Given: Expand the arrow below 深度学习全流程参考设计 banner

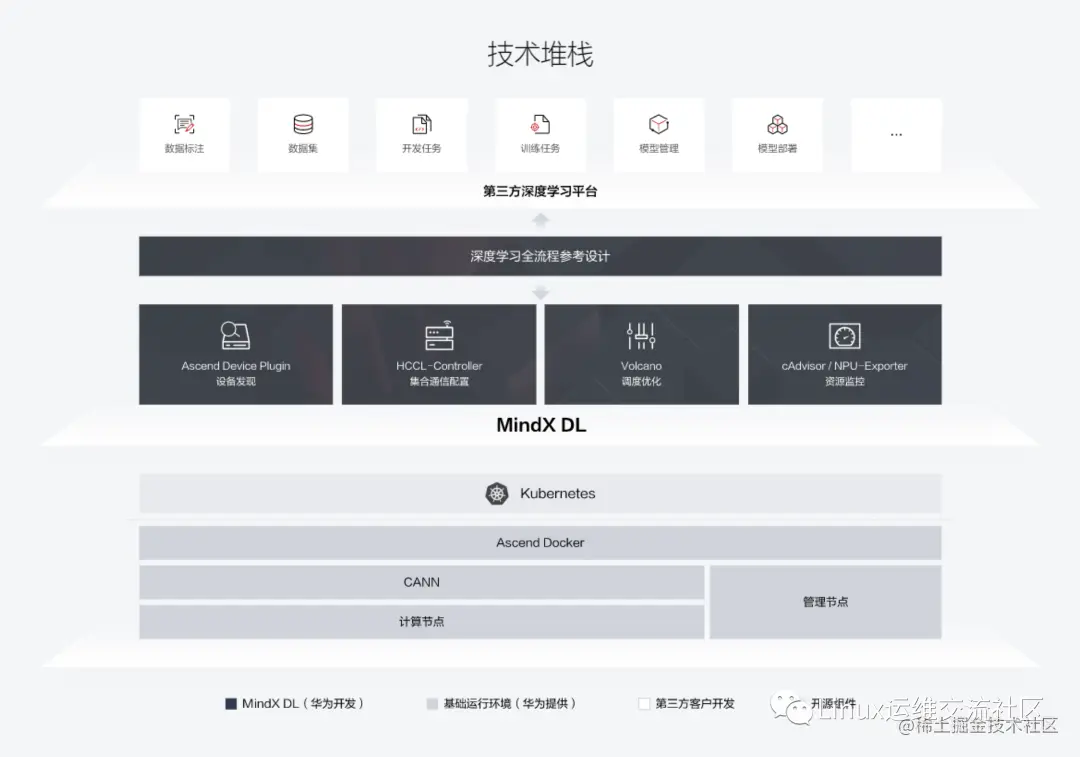Looking at the screenshot, I should pos(540,290).
